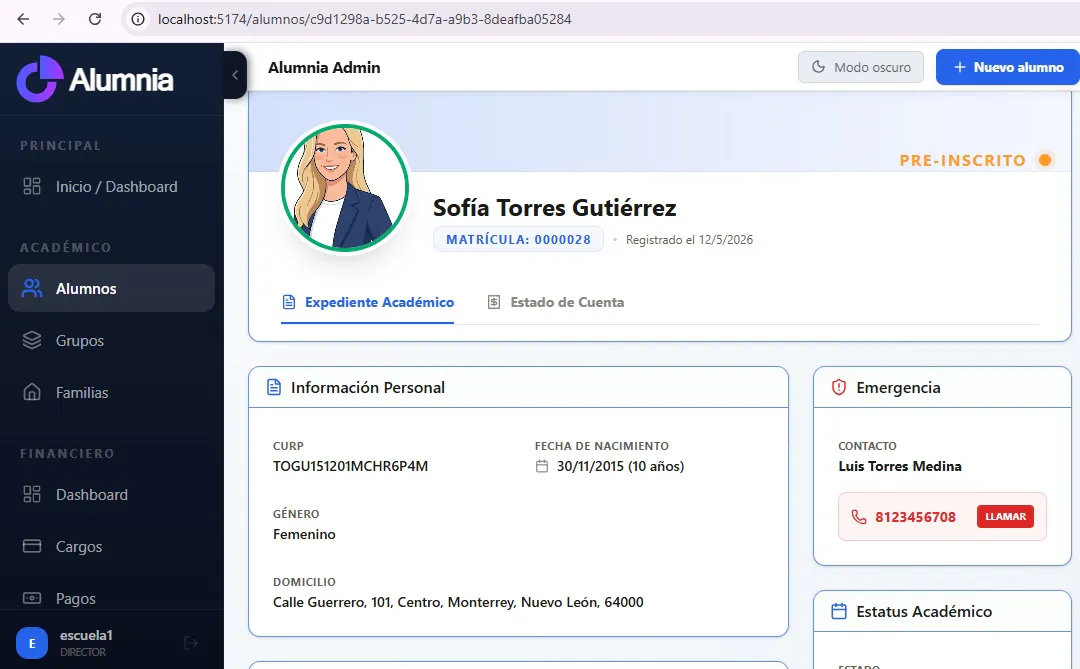This screenshot has width=1080, height=669.
Task: Open Familias in the sidebar
Action: click(112, 392)
